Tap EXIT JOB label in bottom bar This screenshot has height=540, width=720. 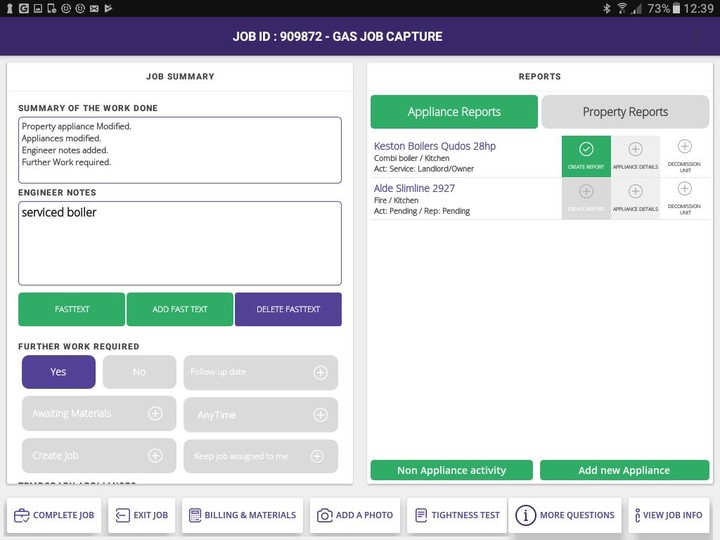click(151, 515)
